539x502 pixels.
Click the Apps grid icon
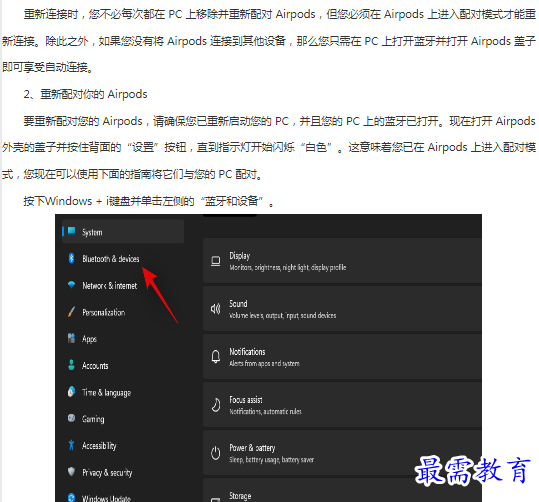(71, 338)
